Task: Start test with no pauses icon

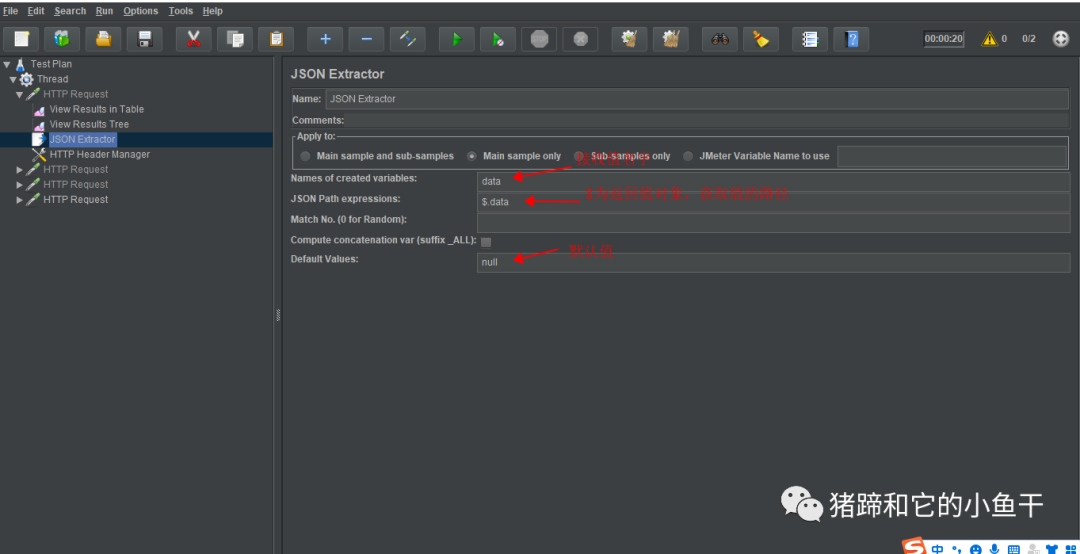Action: click(x=498, y=39)
